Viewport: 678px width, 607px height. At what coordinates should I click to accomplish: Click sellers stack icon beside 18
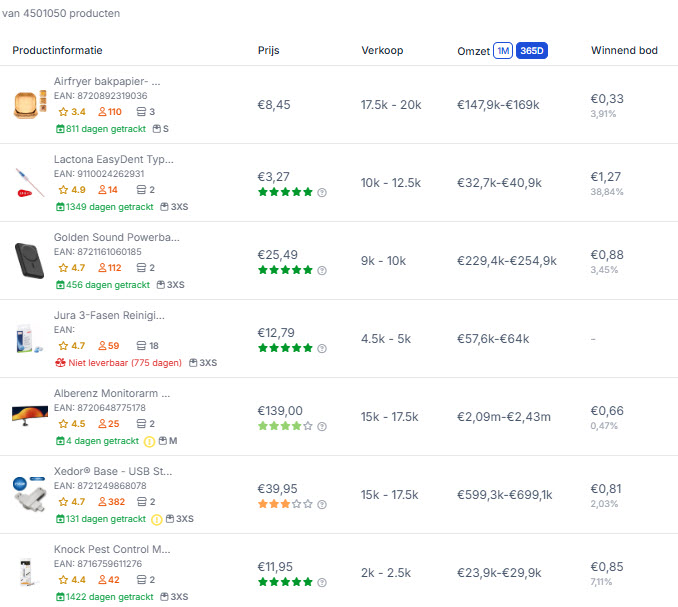141,345
